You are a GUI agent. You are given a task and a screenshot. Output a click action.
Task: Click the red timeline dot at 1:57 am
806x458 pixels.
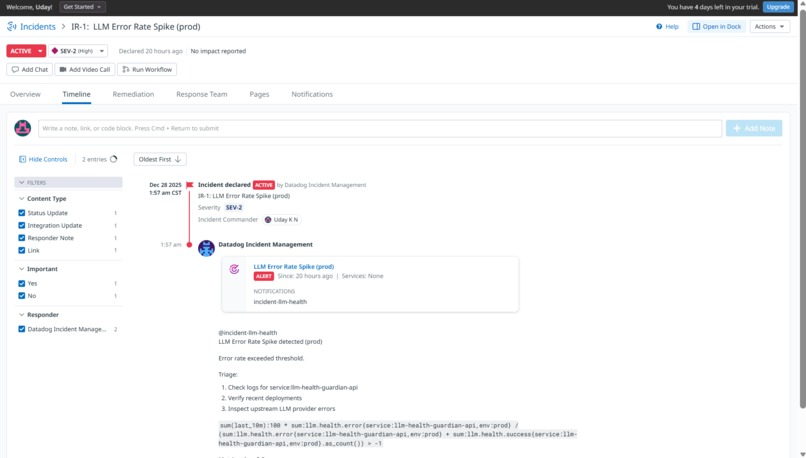click(189, 245)
